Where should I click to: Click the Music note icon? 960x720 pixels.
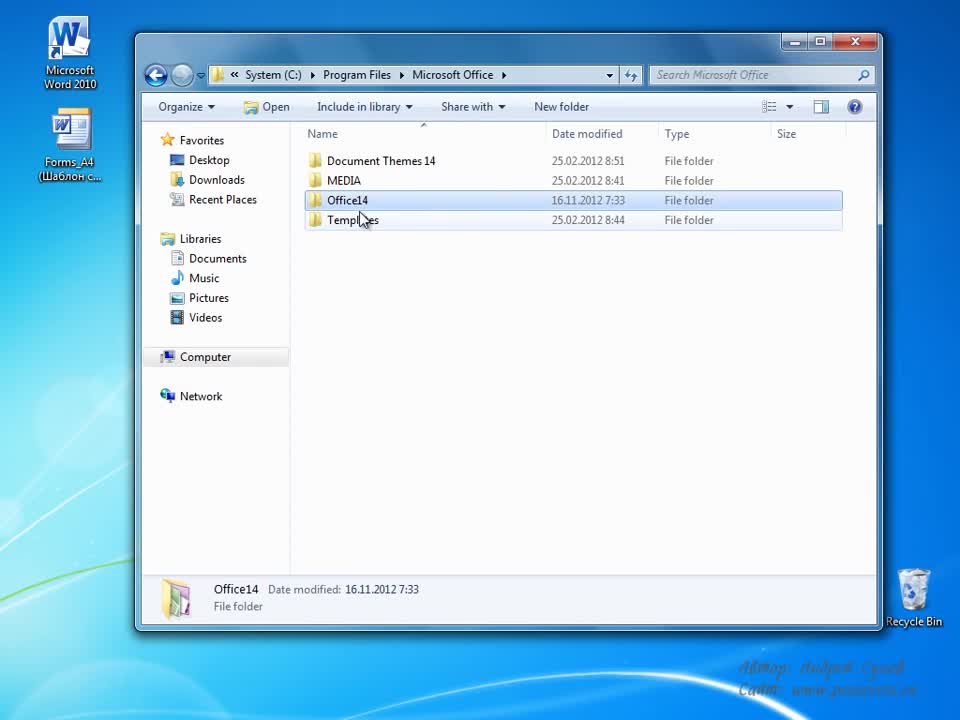point(177,278)
